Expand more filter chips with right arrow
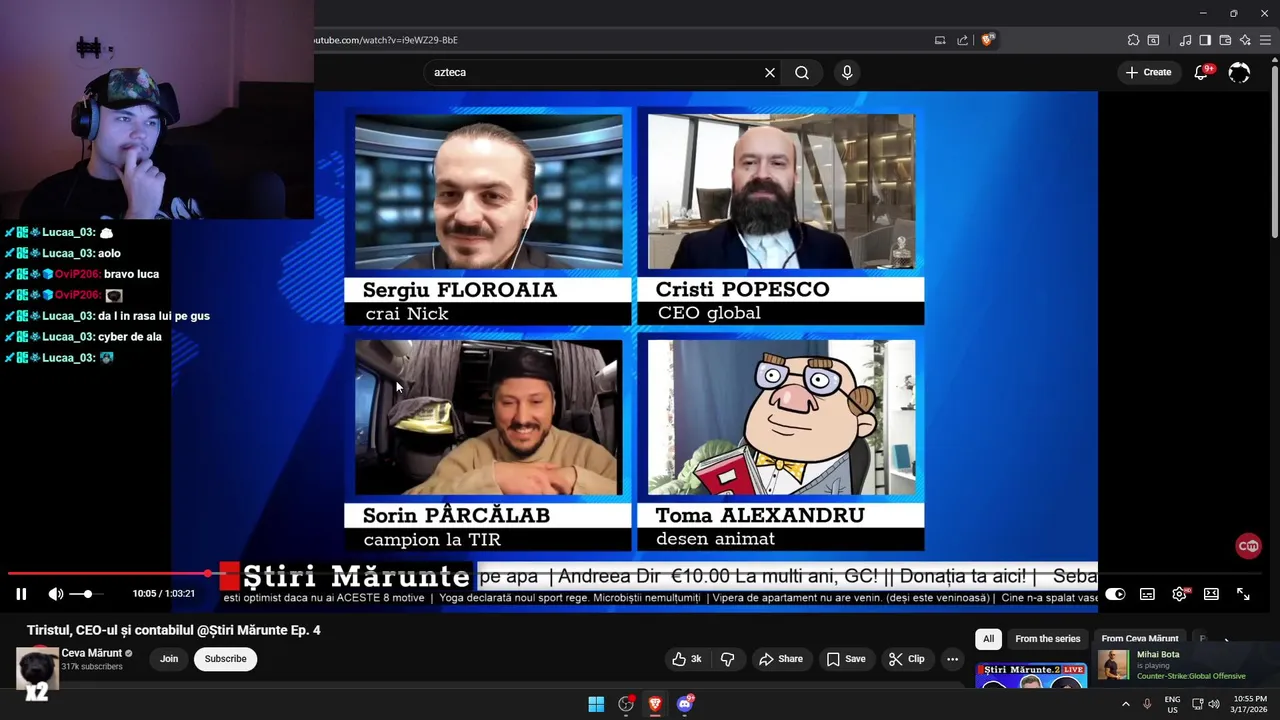Viewport: 1280px width, 720px height. tap(1227, 639)
